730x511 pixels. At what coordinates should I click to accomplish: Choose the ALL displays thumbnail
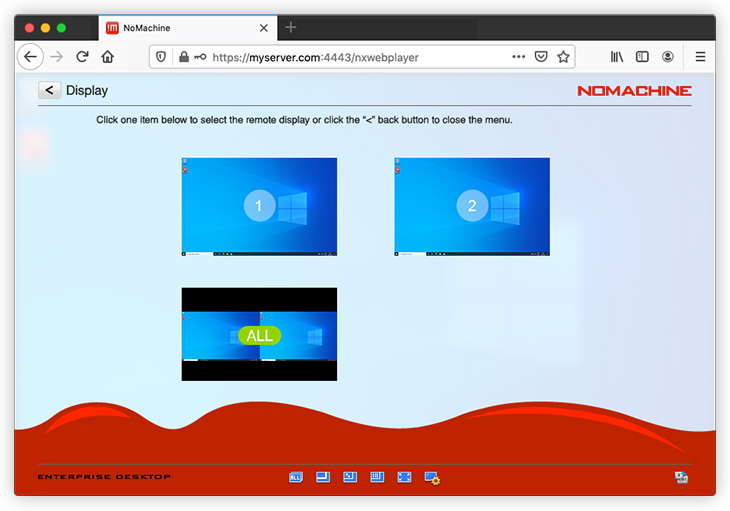[x=259, y=334]
